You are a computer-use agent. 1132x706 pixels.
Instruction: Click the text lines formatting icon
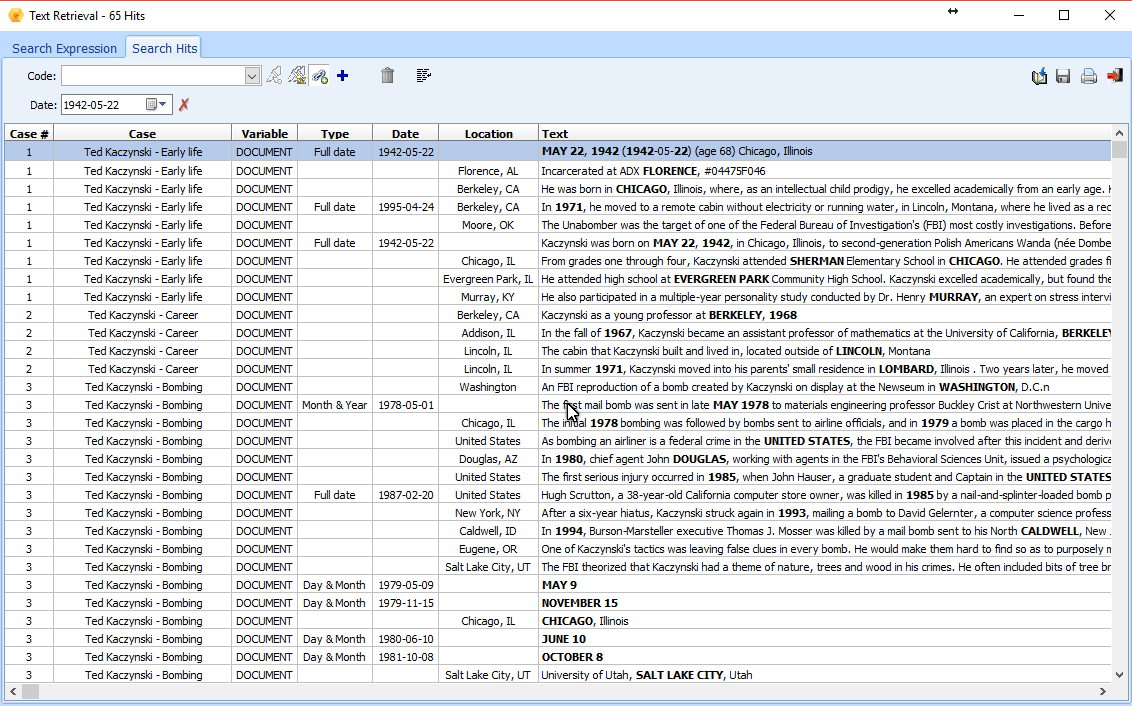click(x=424, y=75)
